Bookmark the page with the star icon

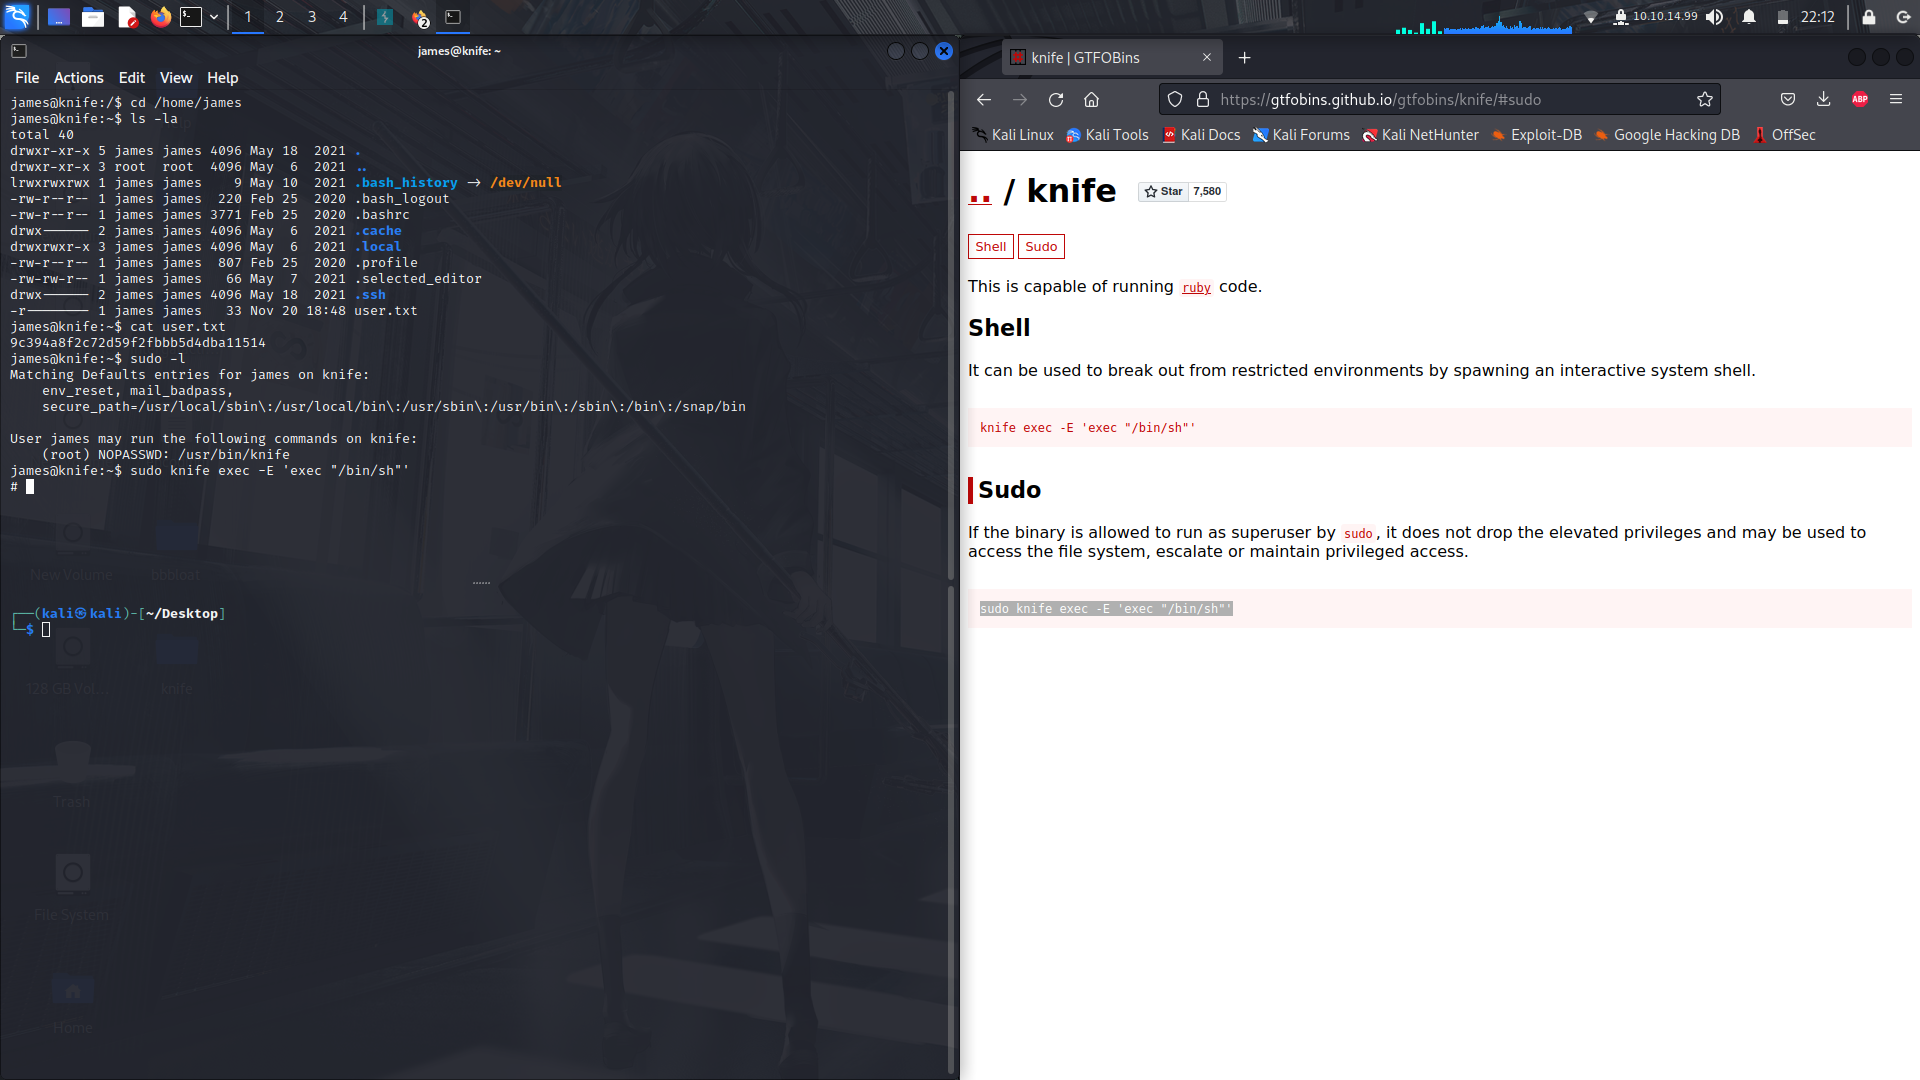pos(1705,99)
